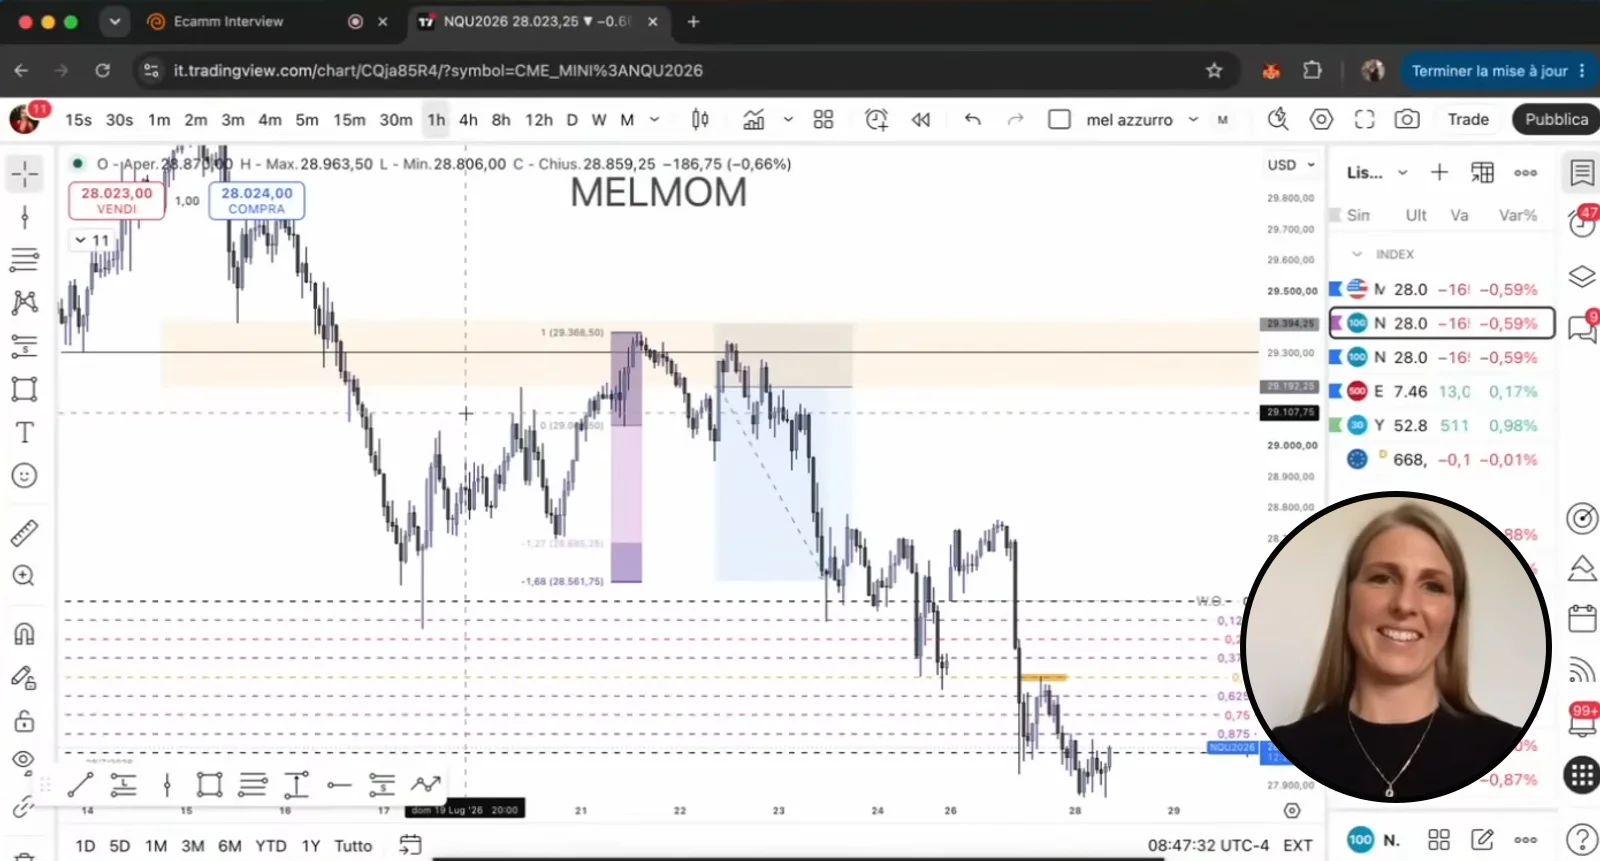
Task: Collapse the indicator legend showing 11
Action: pyautogui.click(x=91, y=240)
